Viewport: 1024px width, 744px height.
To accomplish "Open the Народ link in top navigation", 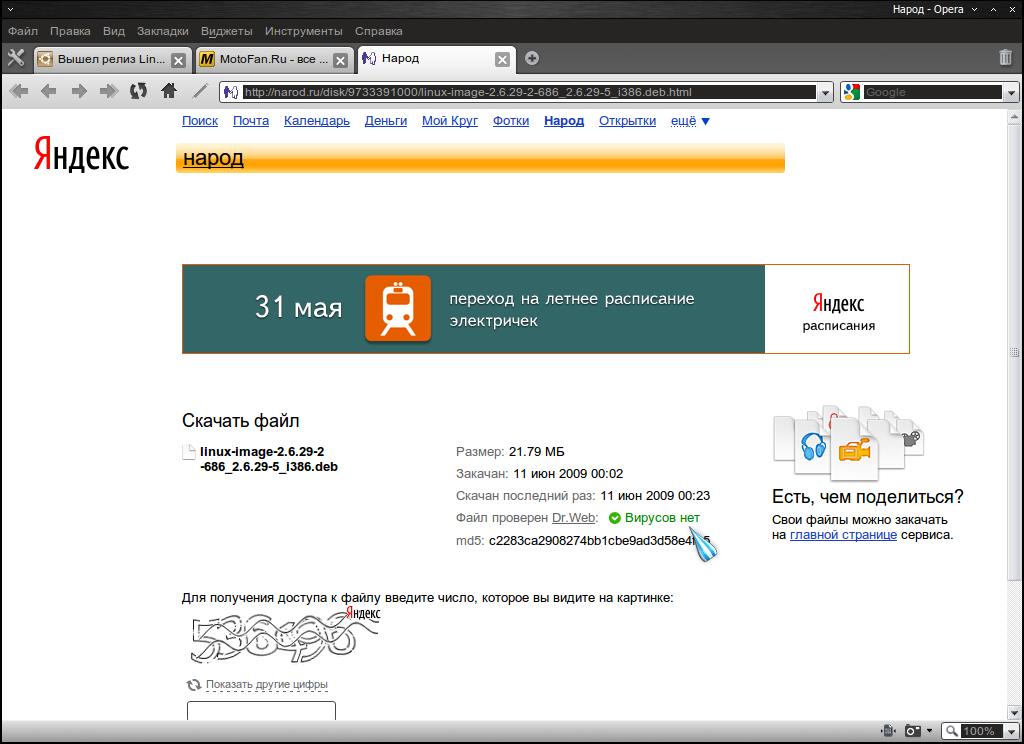I will click(x=564, y=121).
